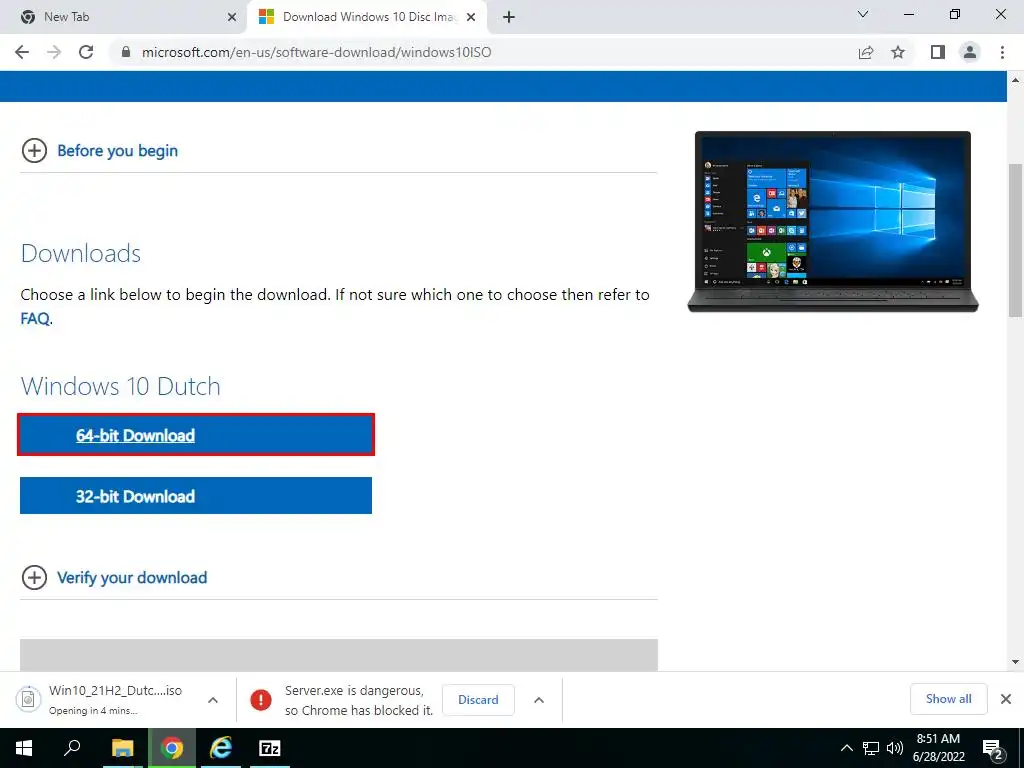Close the New Tab tab
The height and width of the screenshot is (768, 1024).
click(232, 18)
